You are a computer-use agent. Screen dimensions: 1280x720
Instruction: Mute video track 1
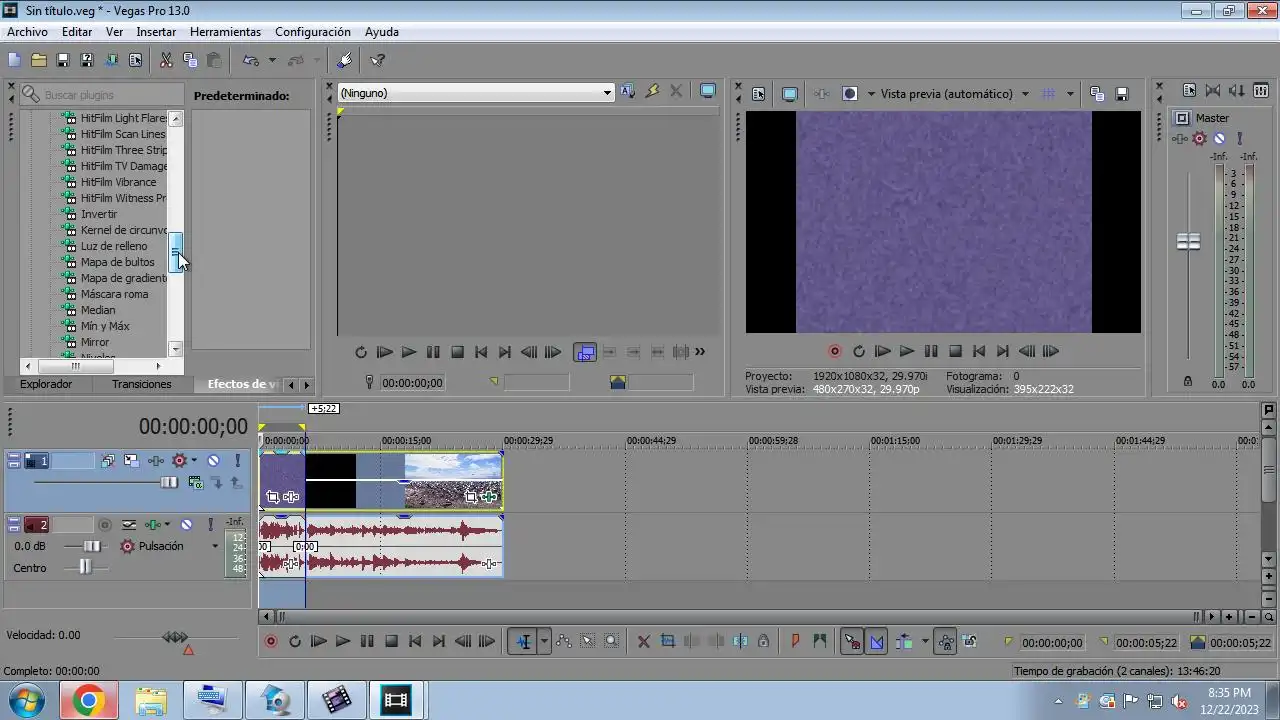click(213, 461)
